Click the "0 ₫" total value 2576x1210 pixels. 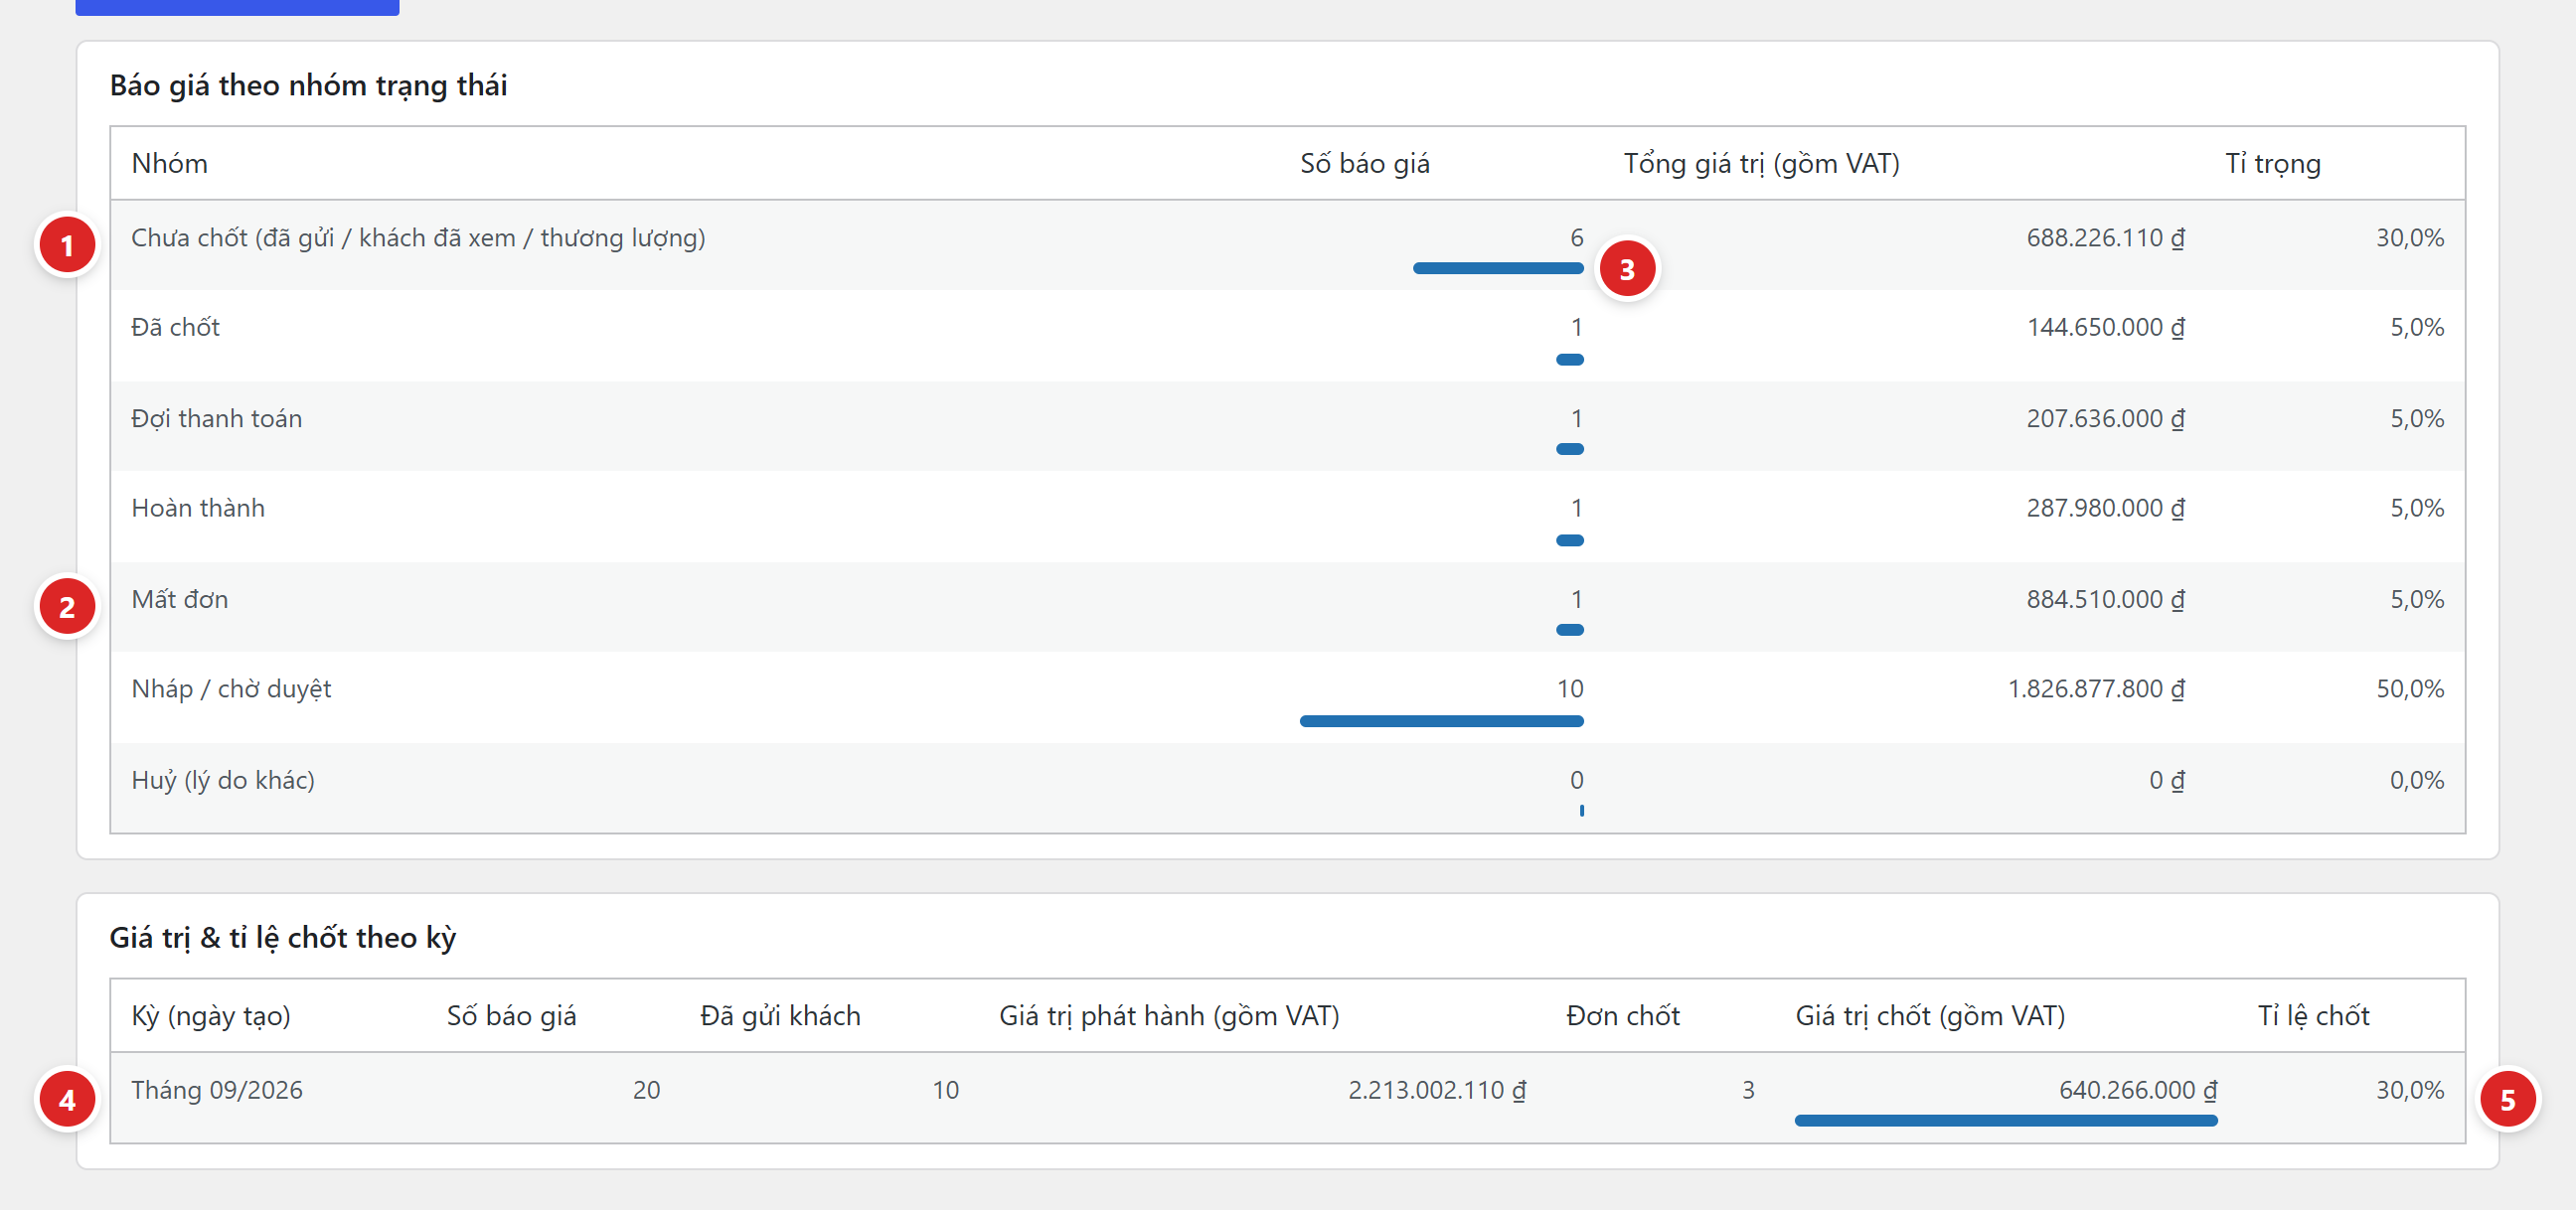(x=2166, y=780)
